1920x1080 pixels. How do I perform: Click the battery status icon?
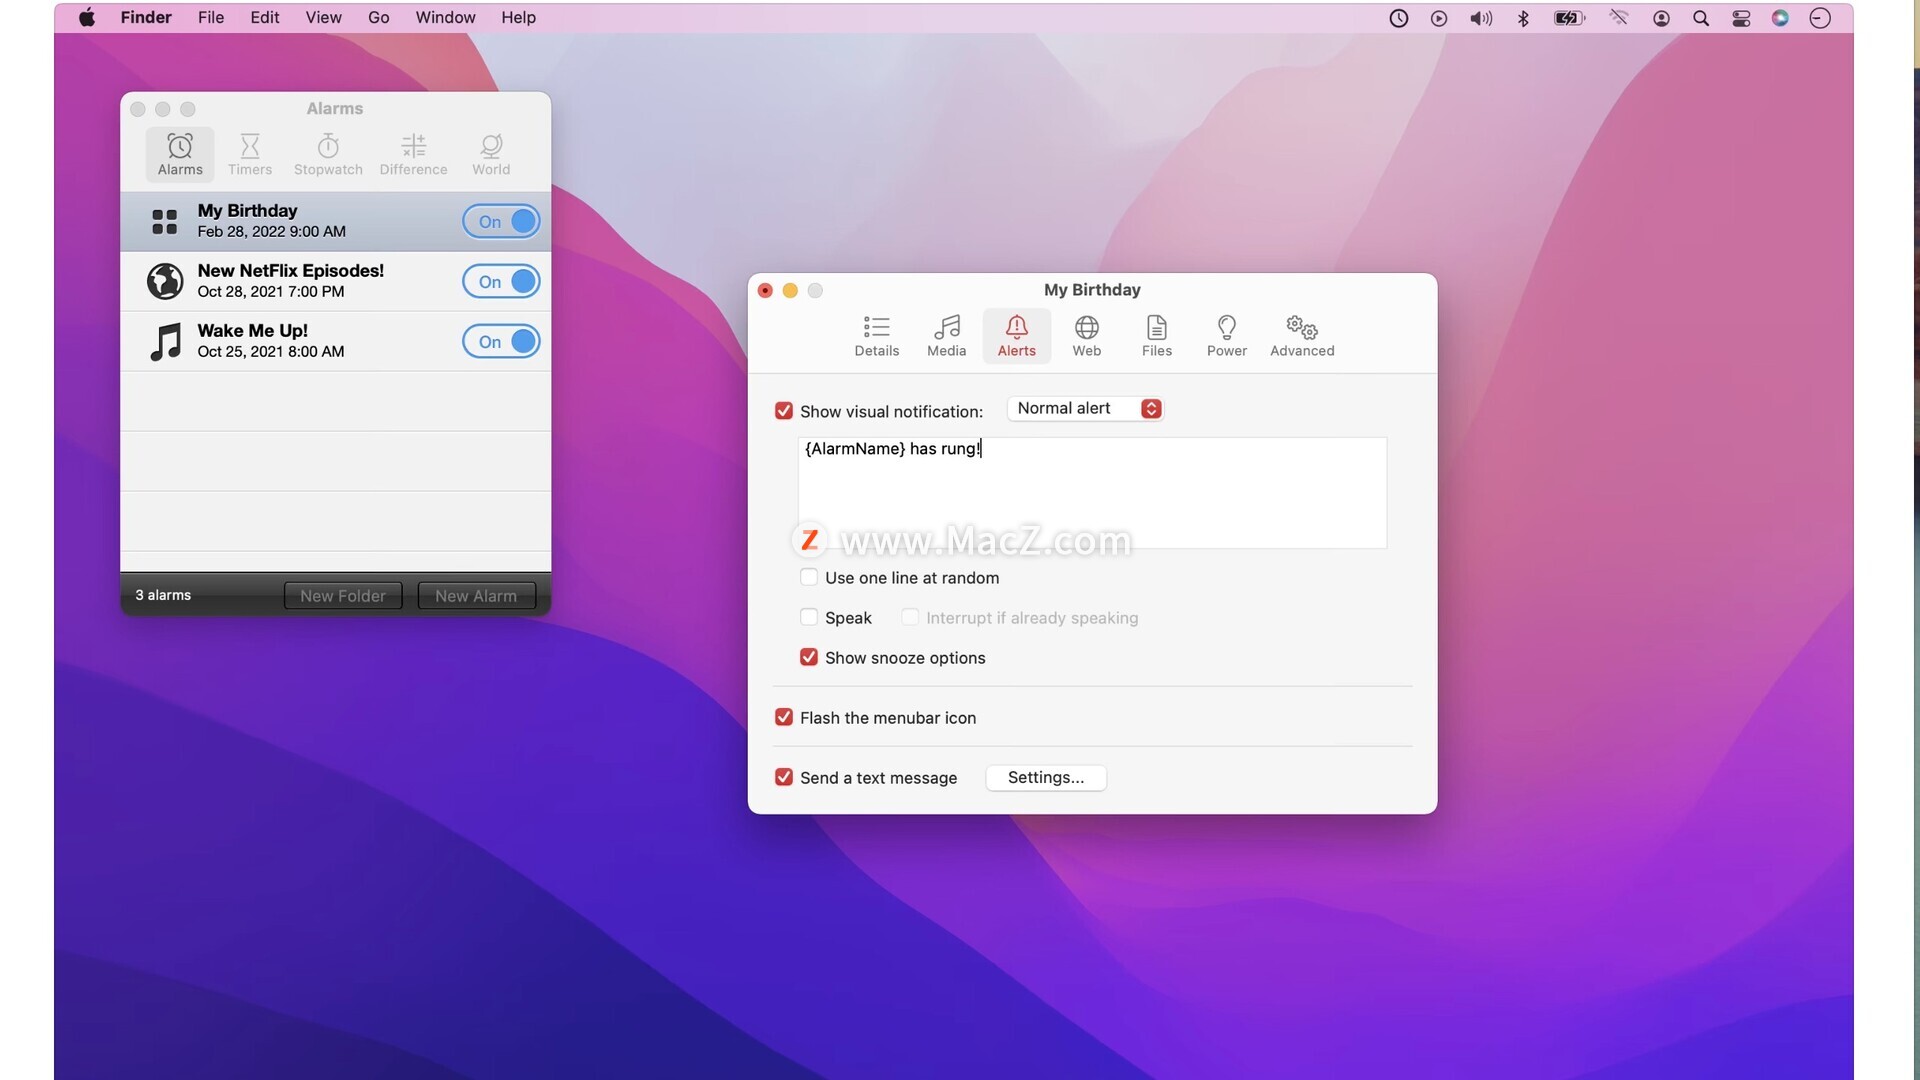pyautogui.click(x=1569, y=18)
